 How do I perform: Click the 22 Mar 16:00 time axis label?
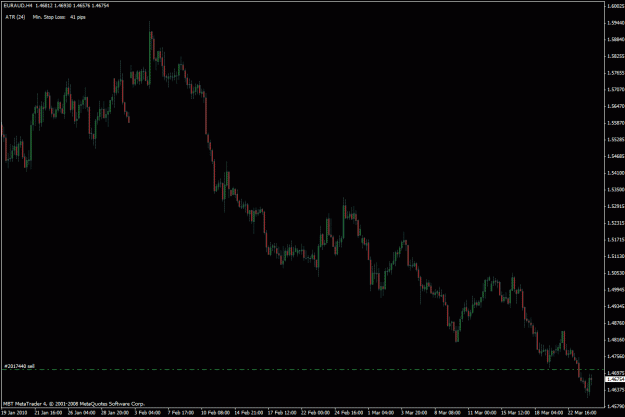coord(582,413)
